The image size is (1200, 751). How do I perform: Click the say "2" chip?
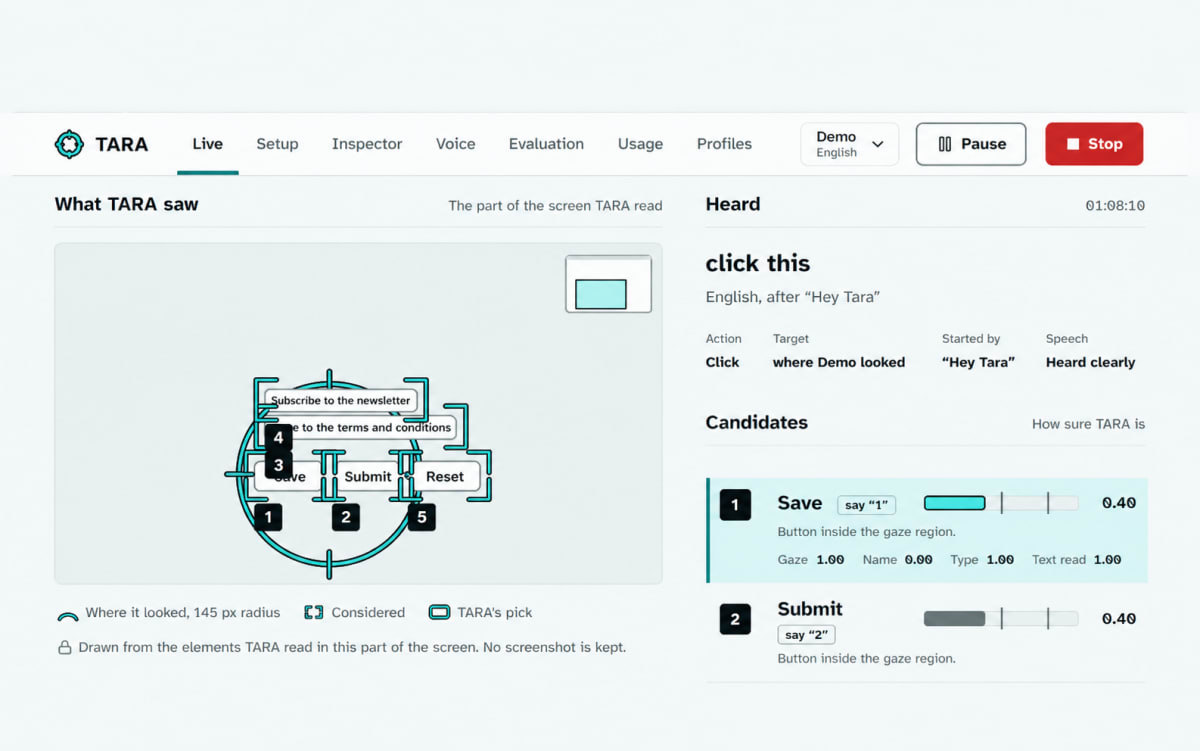(x=807, y=635)
